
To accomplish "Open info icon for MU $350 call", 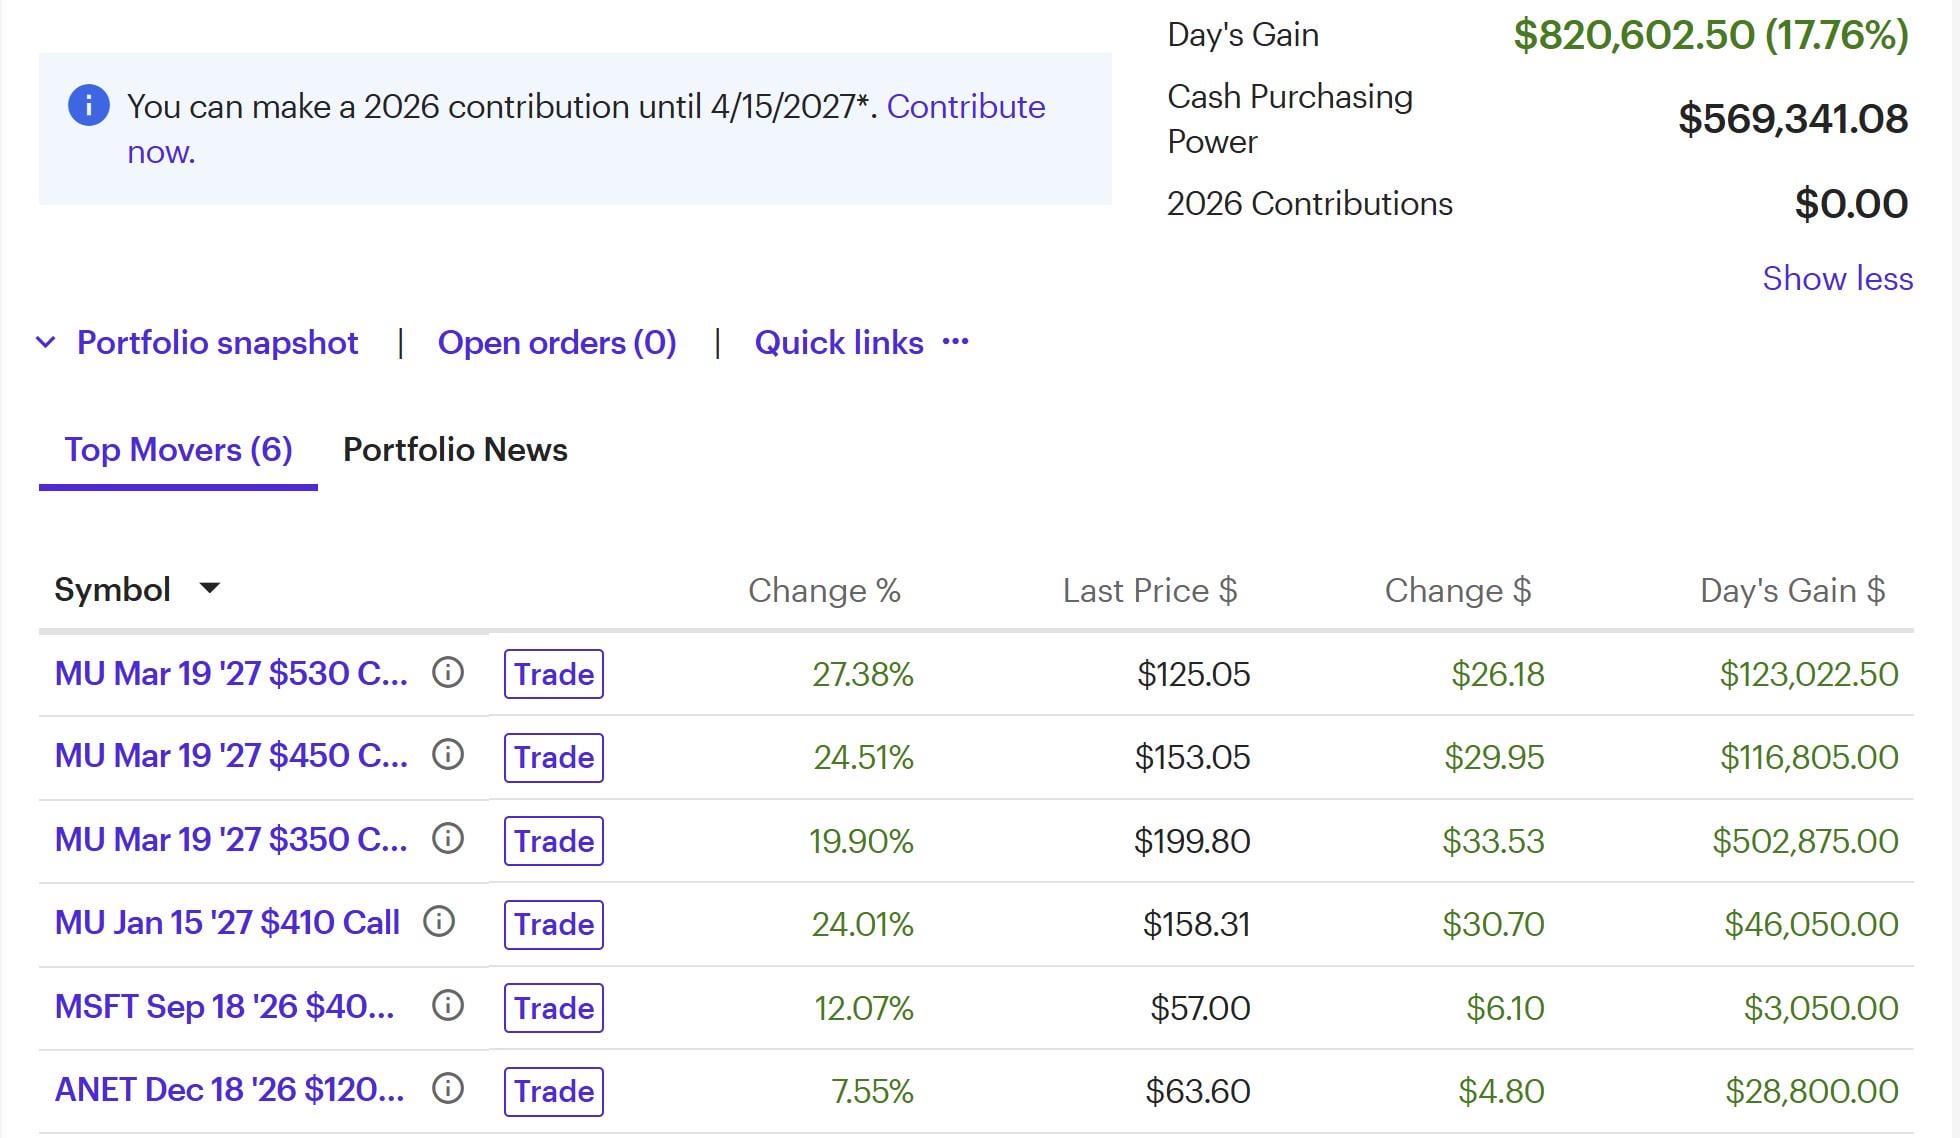I will 448,839.
